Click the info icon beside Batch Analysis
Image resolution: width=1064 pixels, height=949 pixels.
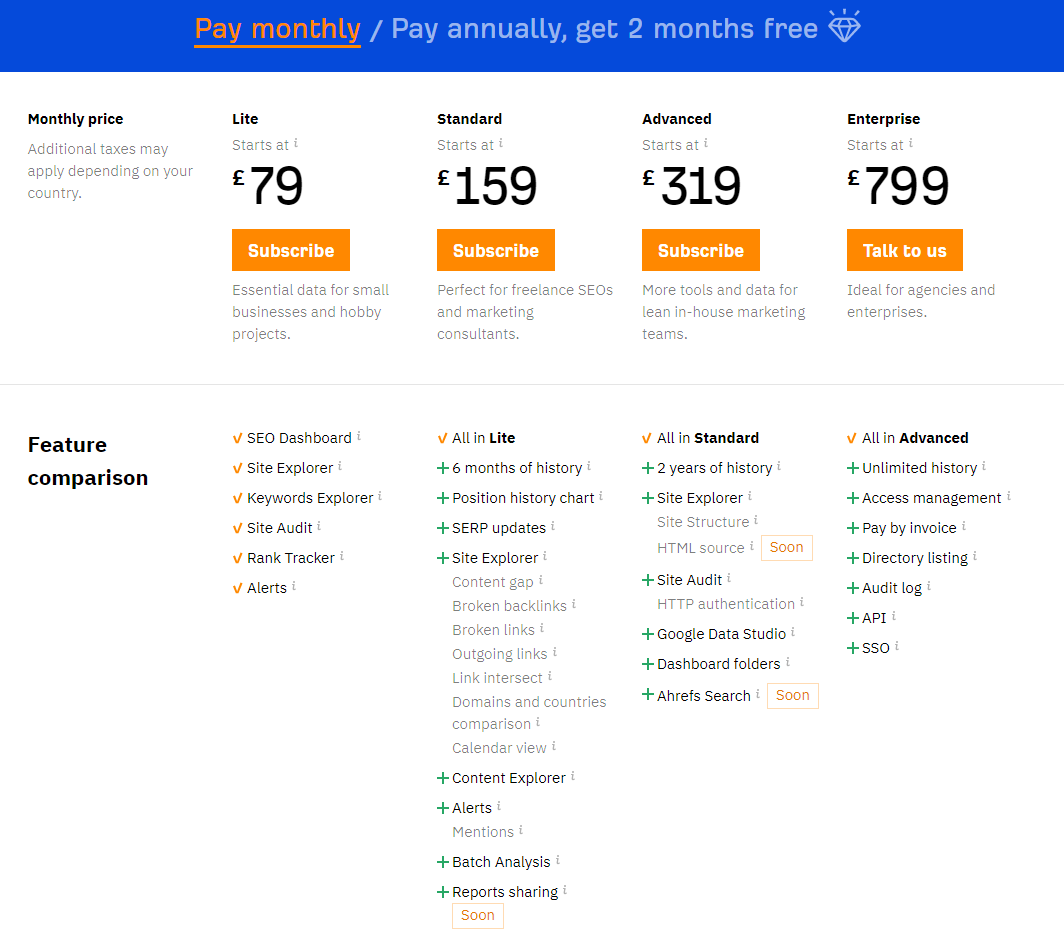(557, 858)
